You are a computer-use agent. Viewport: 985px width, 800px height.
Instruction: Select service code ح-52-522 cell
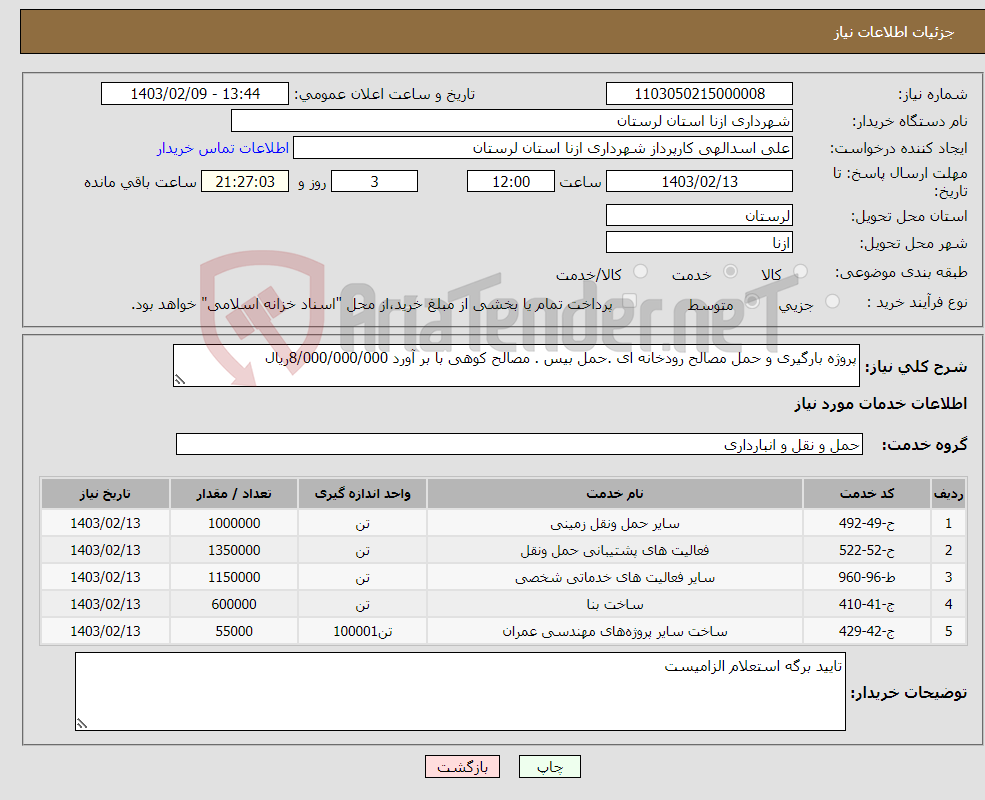tap(867, 550)
